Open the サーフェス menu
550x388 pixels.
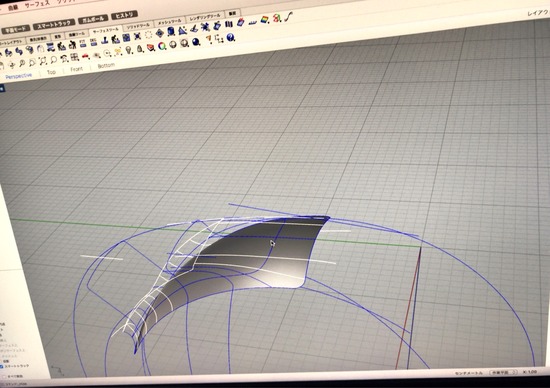click(x=37, y=5)
